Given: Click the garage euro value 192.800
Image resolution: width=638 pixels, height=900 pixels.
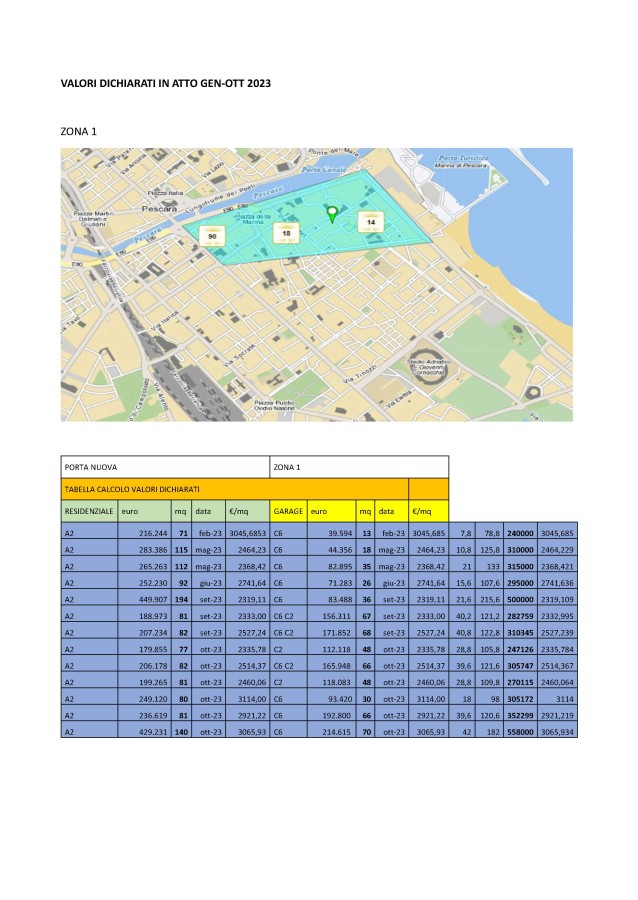Looking at the screenshot, I should pos(337,715).
